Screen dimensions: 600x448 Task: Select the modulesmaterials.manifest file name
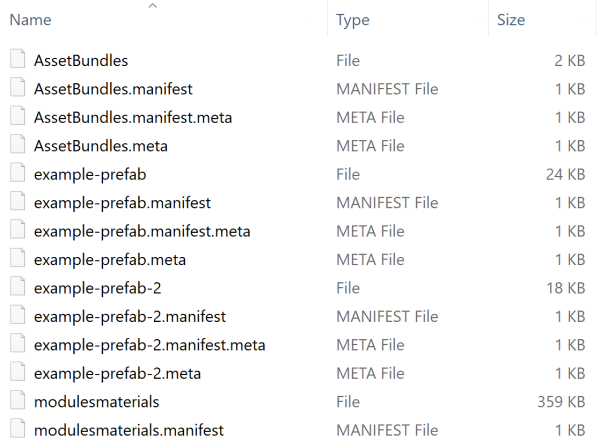(129, 431)
